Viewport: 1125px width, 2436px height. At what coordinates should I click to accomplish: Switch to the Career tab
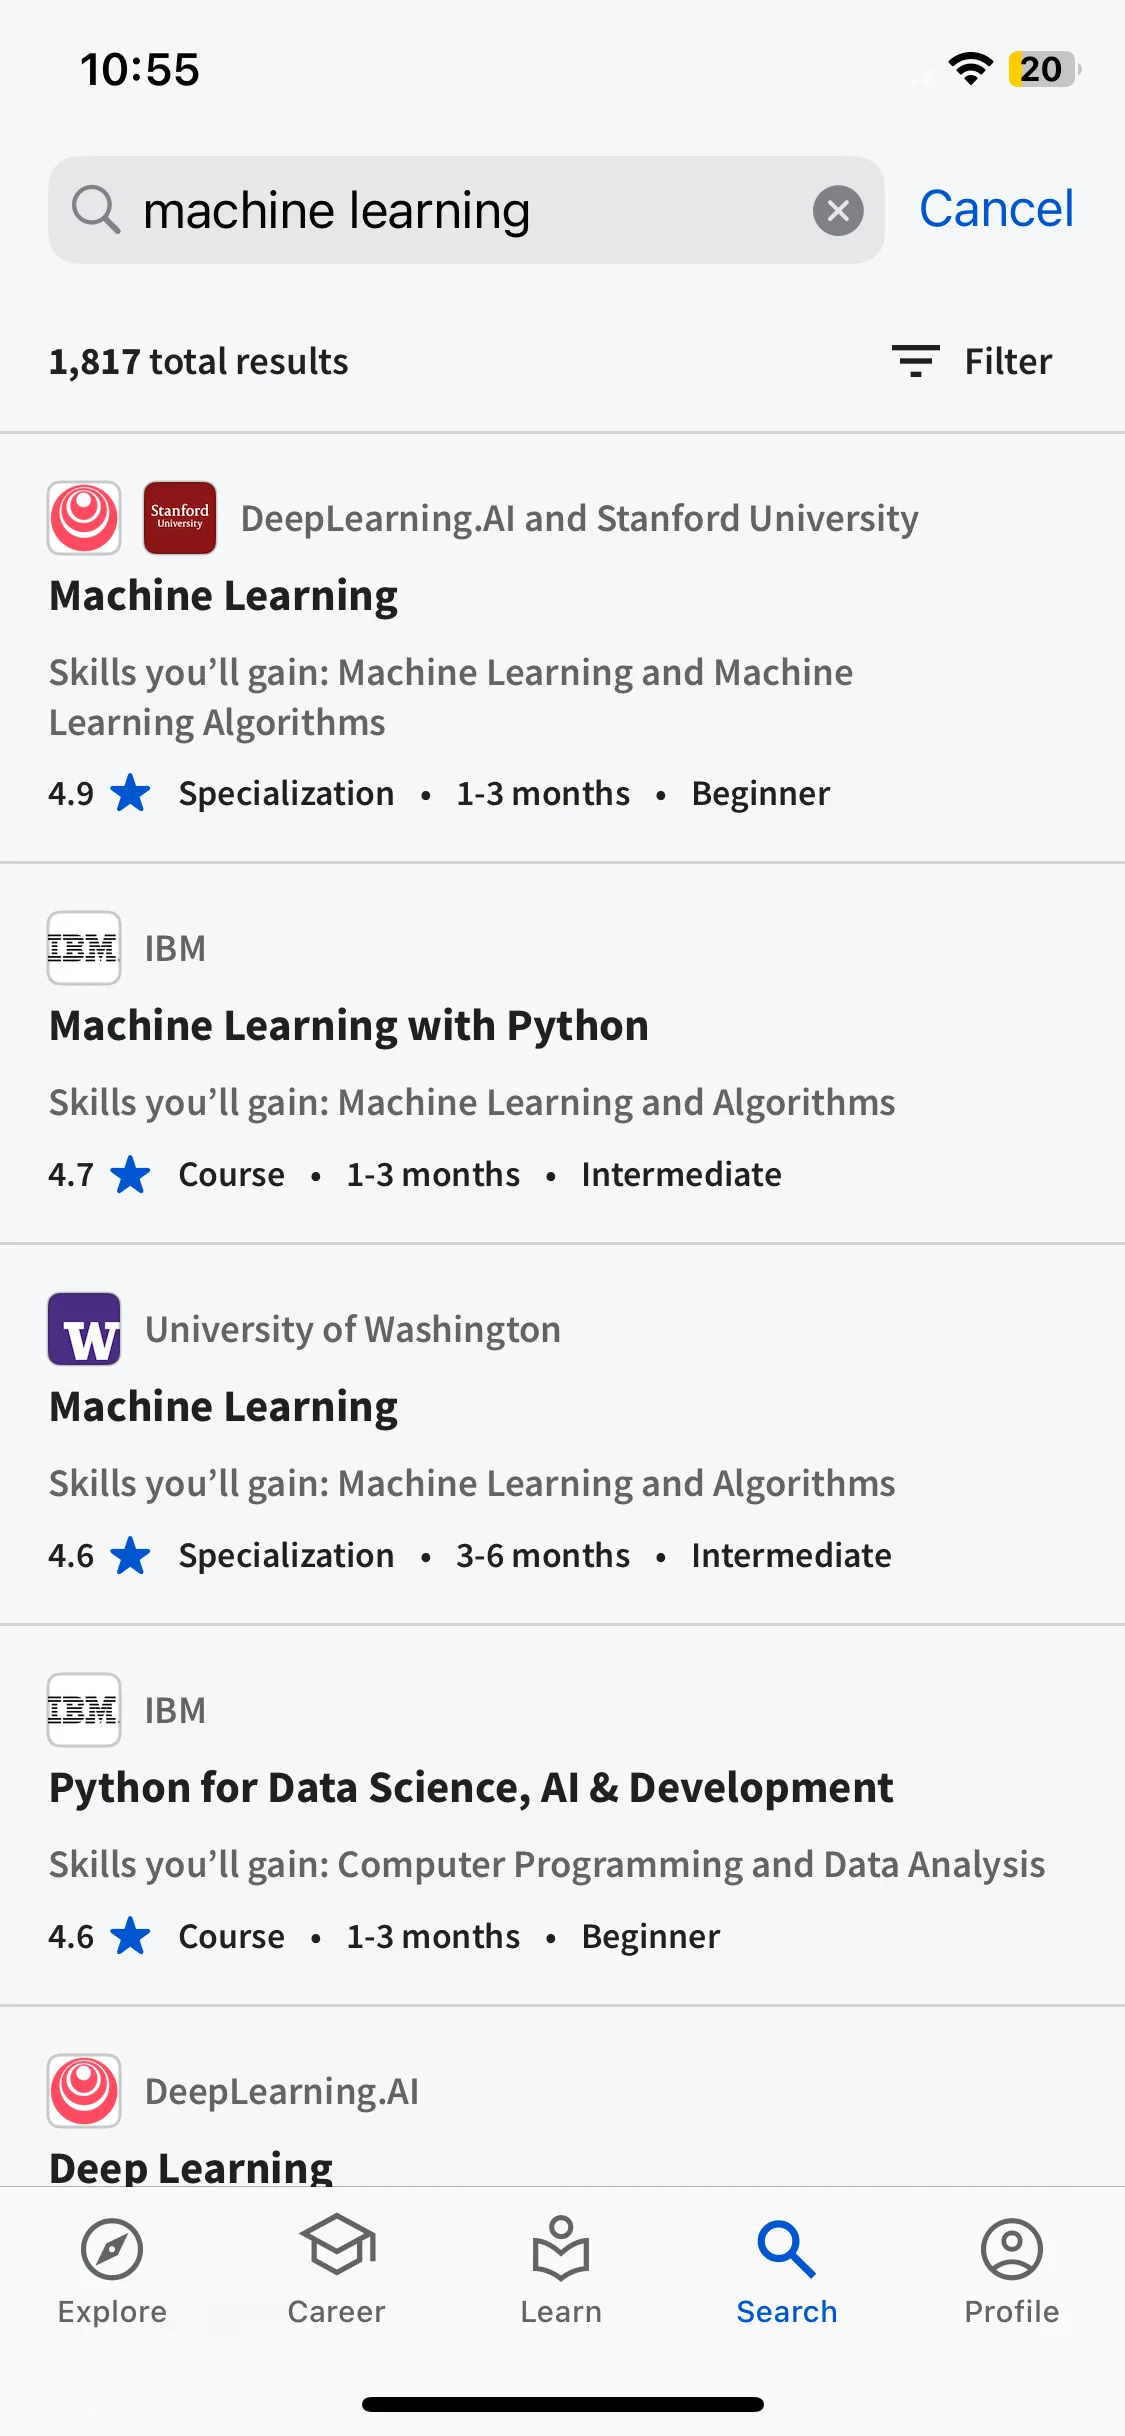coord(337,2271)
